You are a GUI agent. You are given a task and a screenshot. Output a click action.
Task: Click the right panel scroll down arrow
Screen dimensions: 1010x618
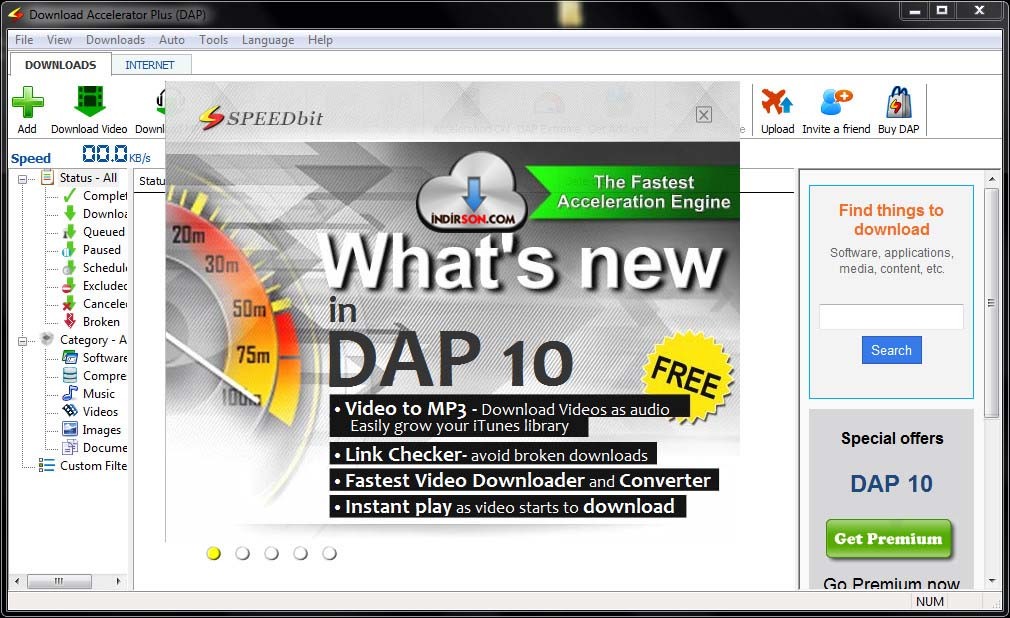coord(991,581)
